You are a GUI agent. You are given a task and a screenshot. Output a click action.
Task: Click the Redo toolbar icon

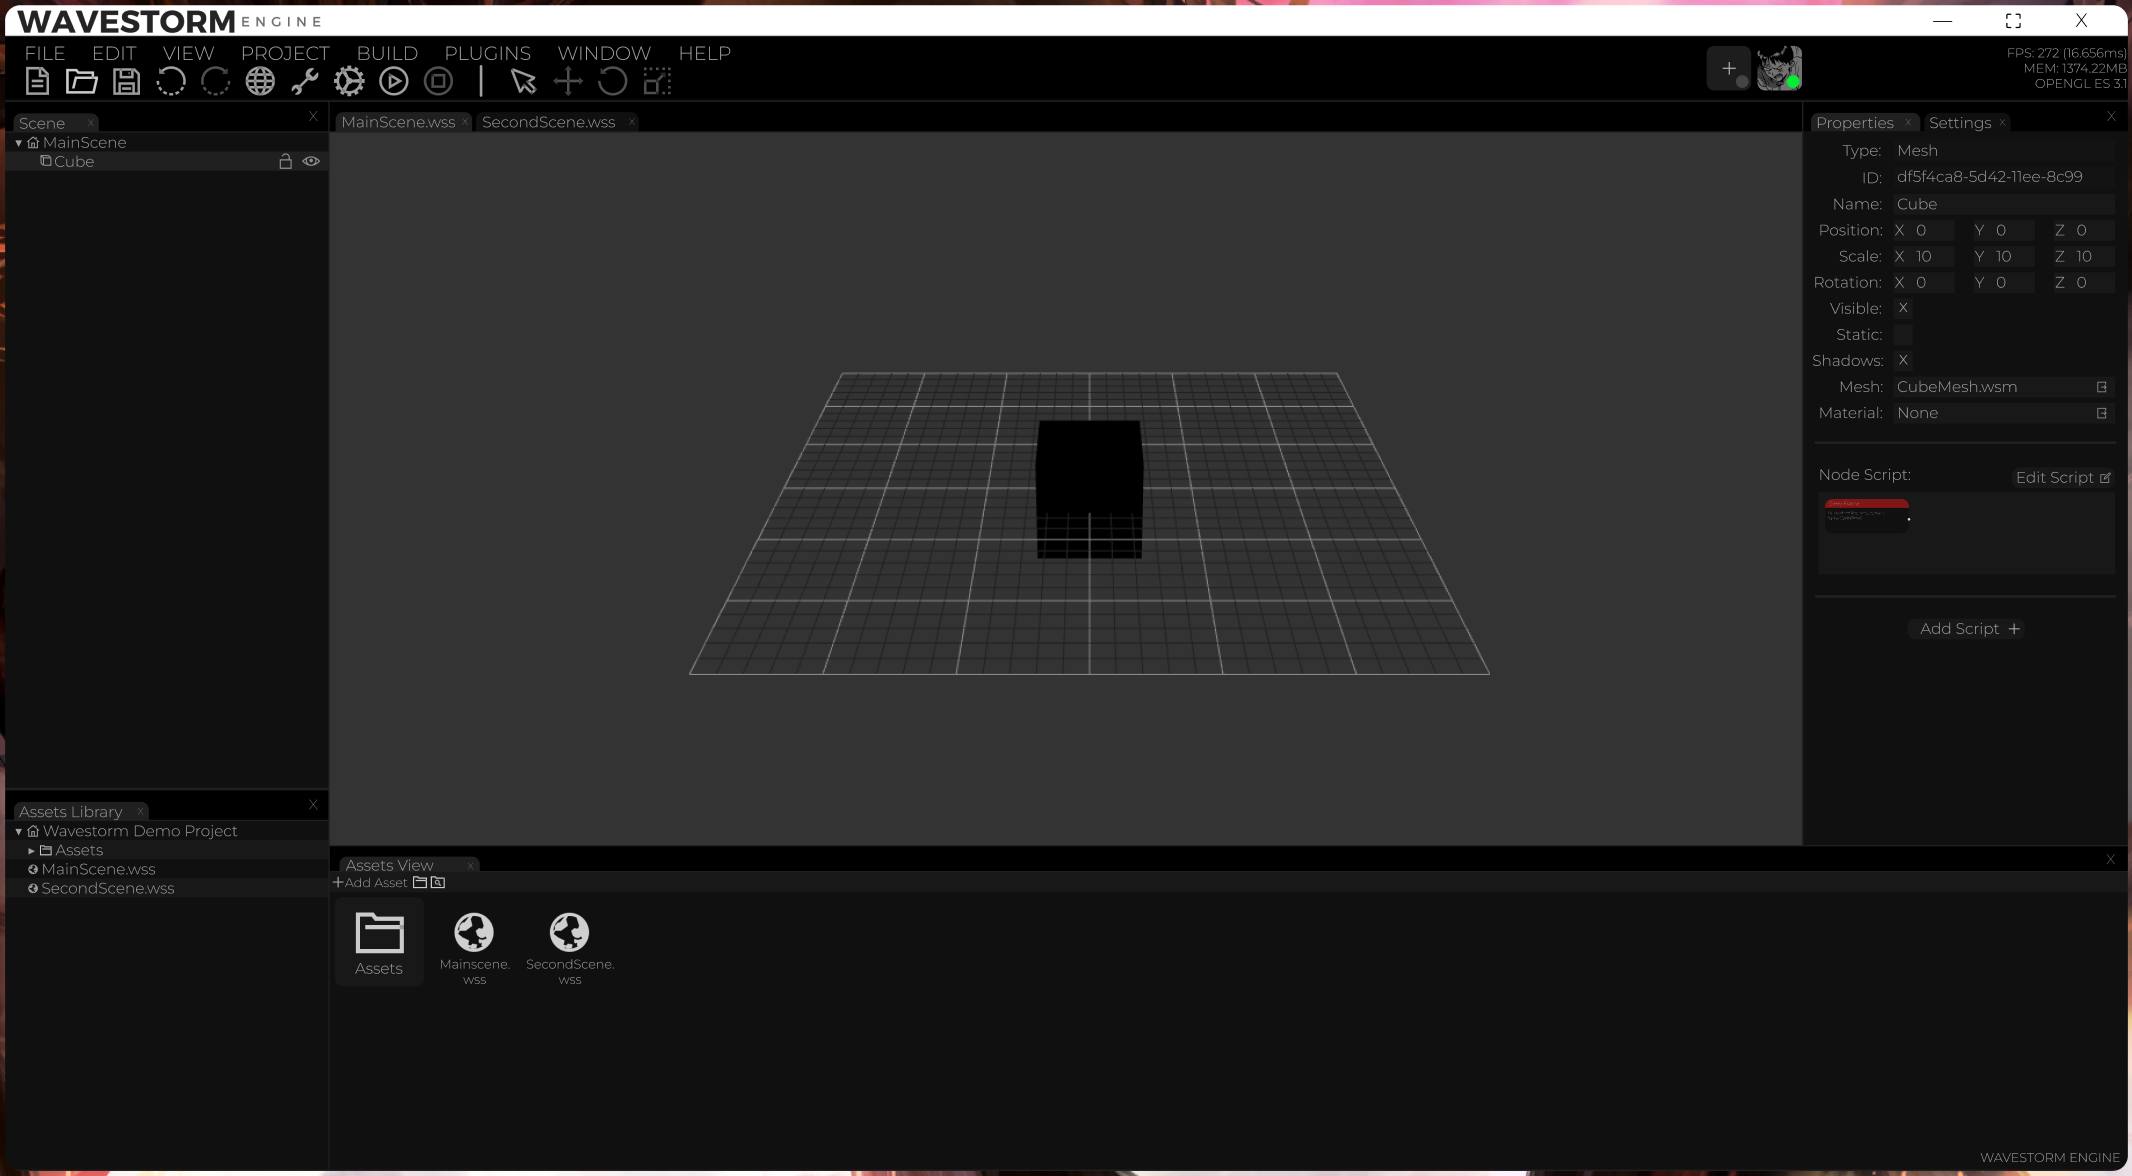[x=216, y=82]
